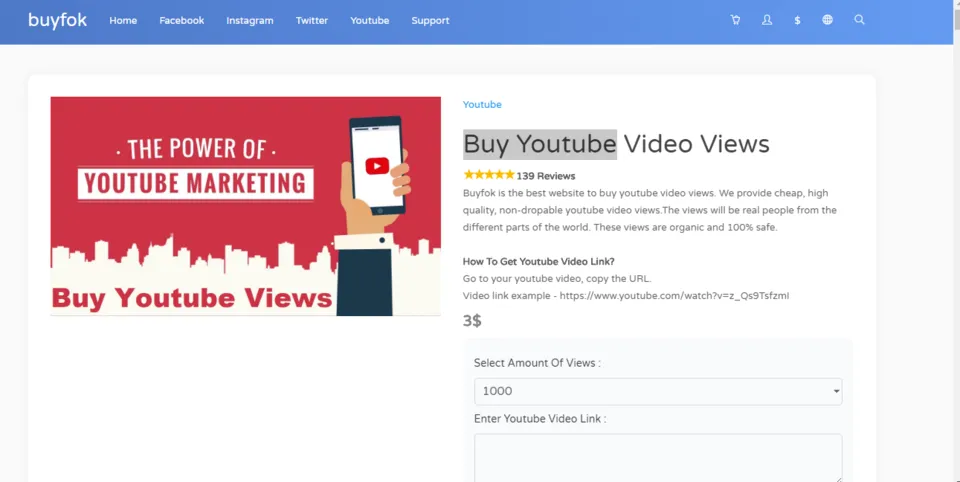
Task: Click the 'Select Amount Of Views :' label
Action: tap(537, 363)
